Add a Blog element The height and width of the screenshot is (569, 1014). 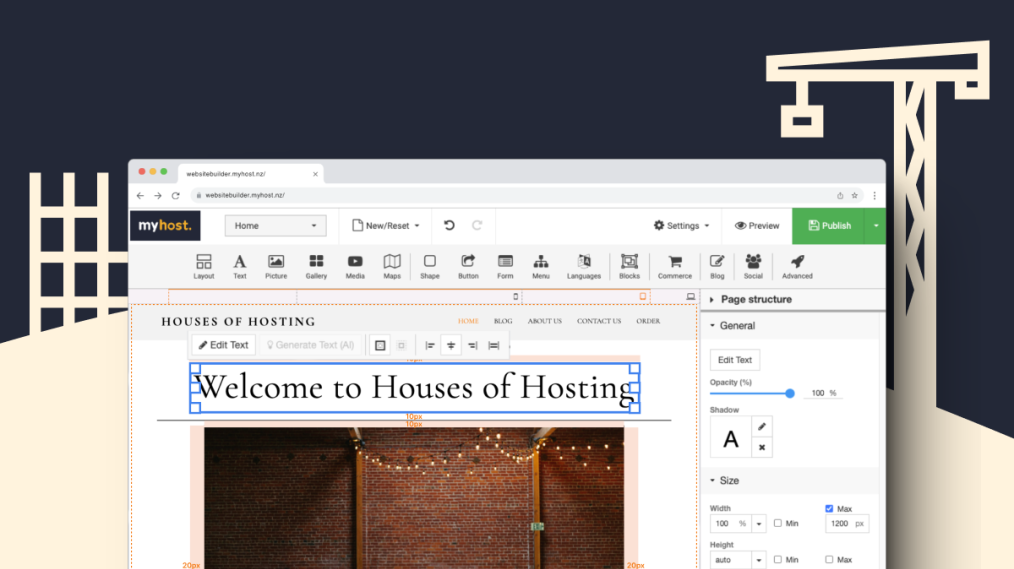pos(717,266)
